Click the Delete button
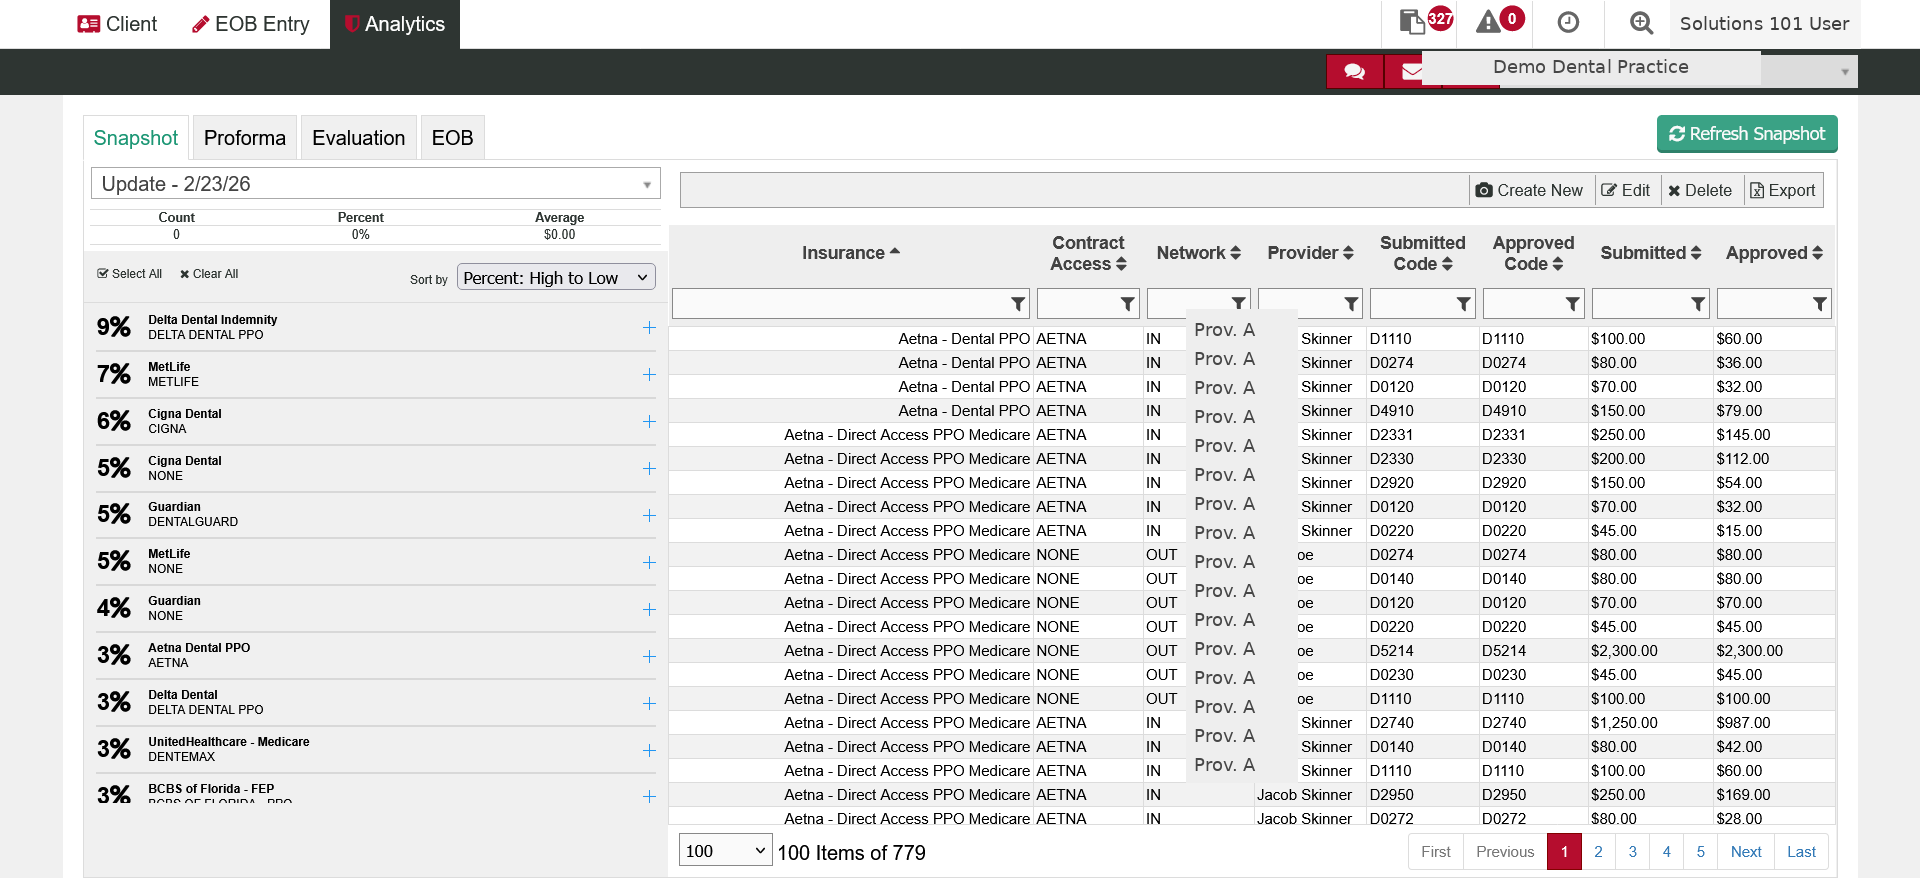1920x878 pixels. pyautogui.click(x=1701, y=190)
